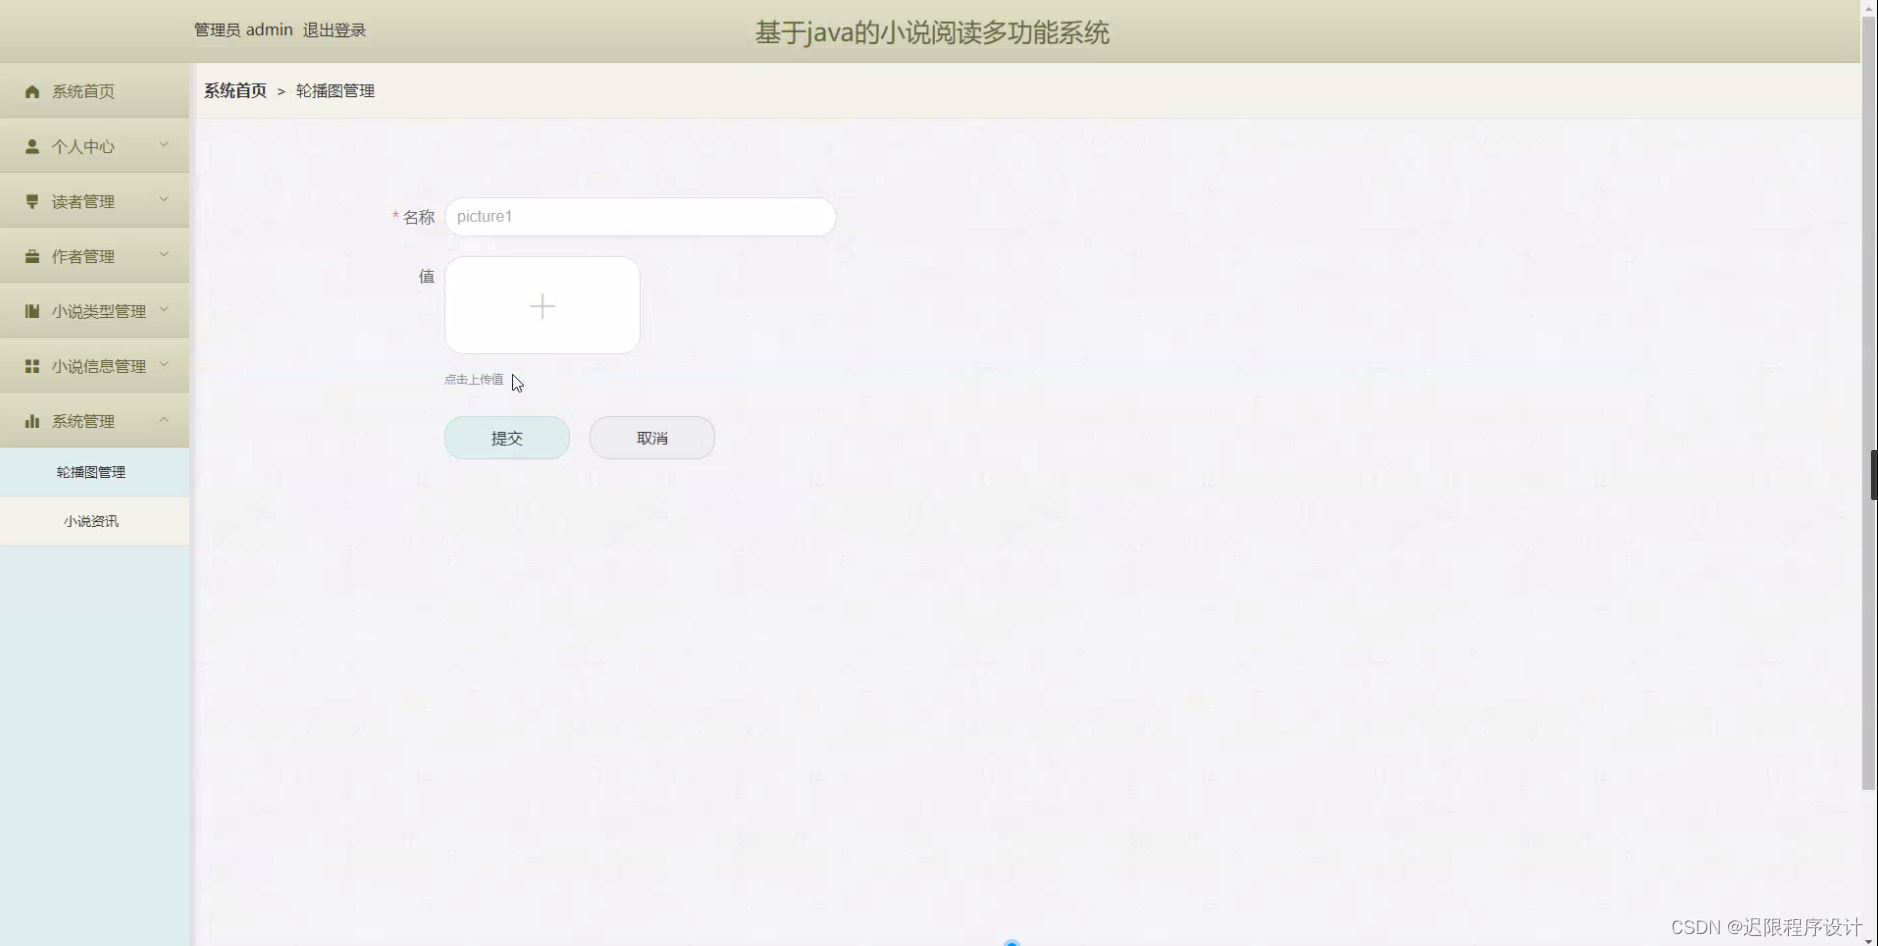The width and height of the screenshot is (1878, 946).
Task: Click the page title 基于java的小说阅读多功能系统
Action: pyautogui.click(x=932, y=33)
